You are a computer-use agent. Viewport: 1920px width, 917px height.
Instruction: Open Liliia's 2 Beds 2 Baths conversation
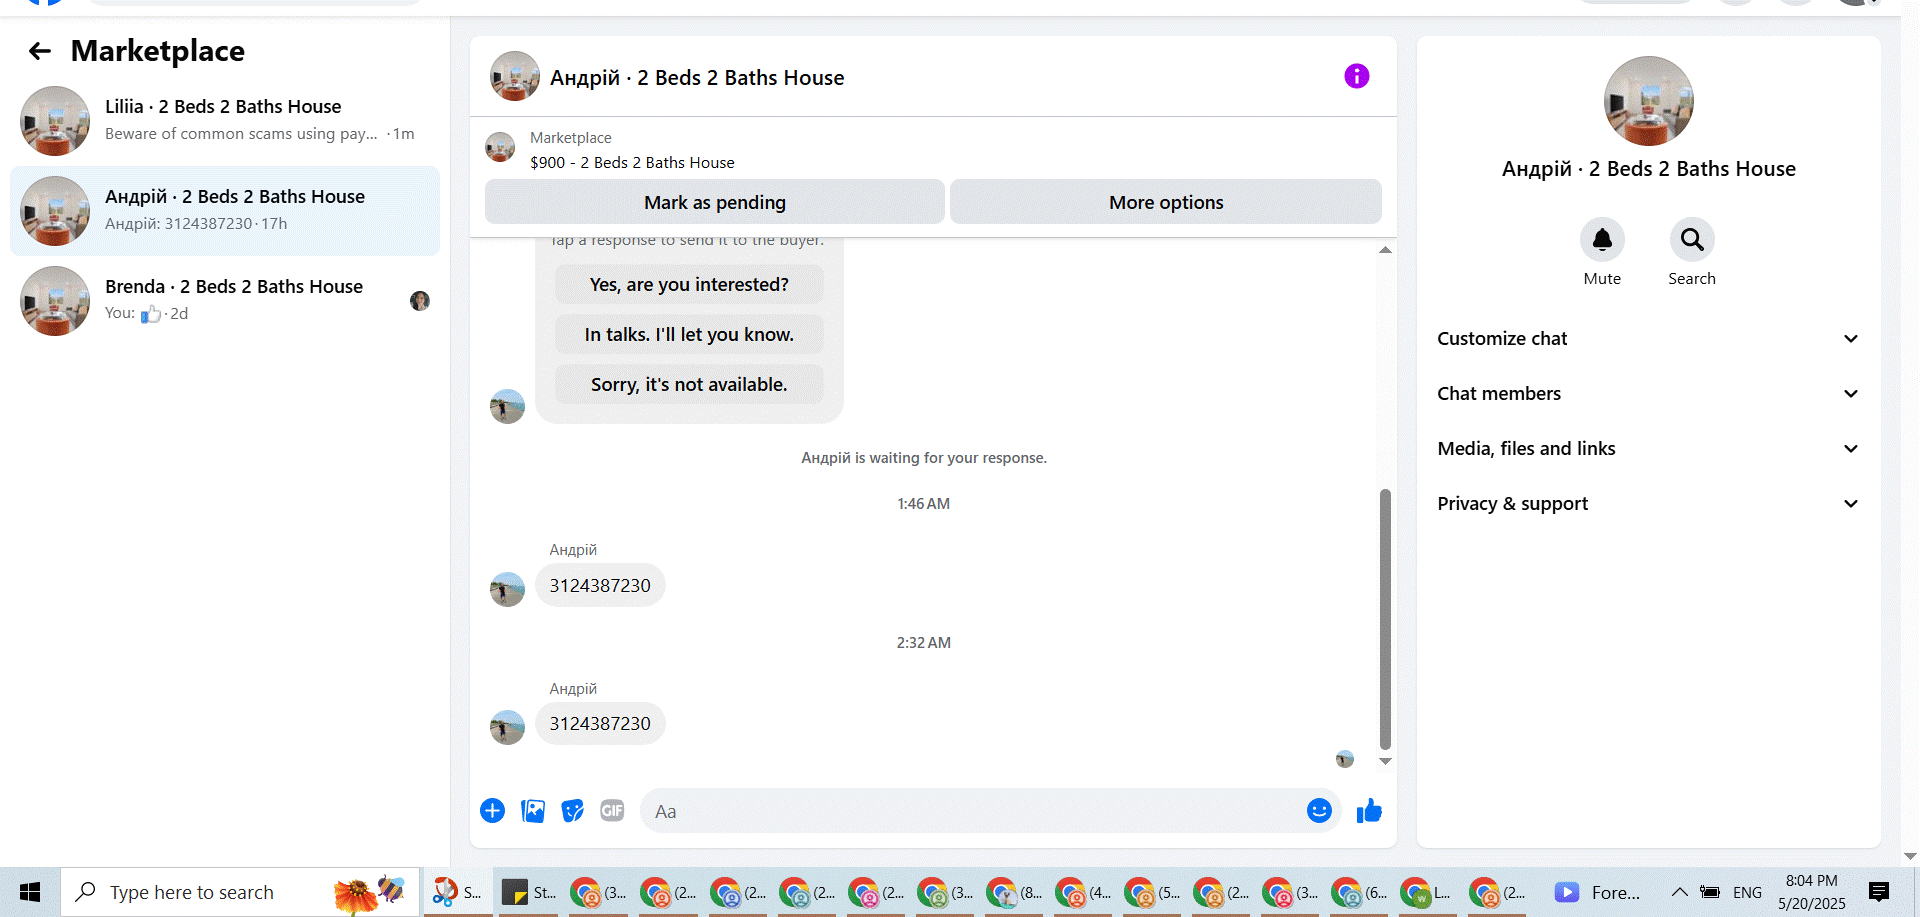point(225,120)
